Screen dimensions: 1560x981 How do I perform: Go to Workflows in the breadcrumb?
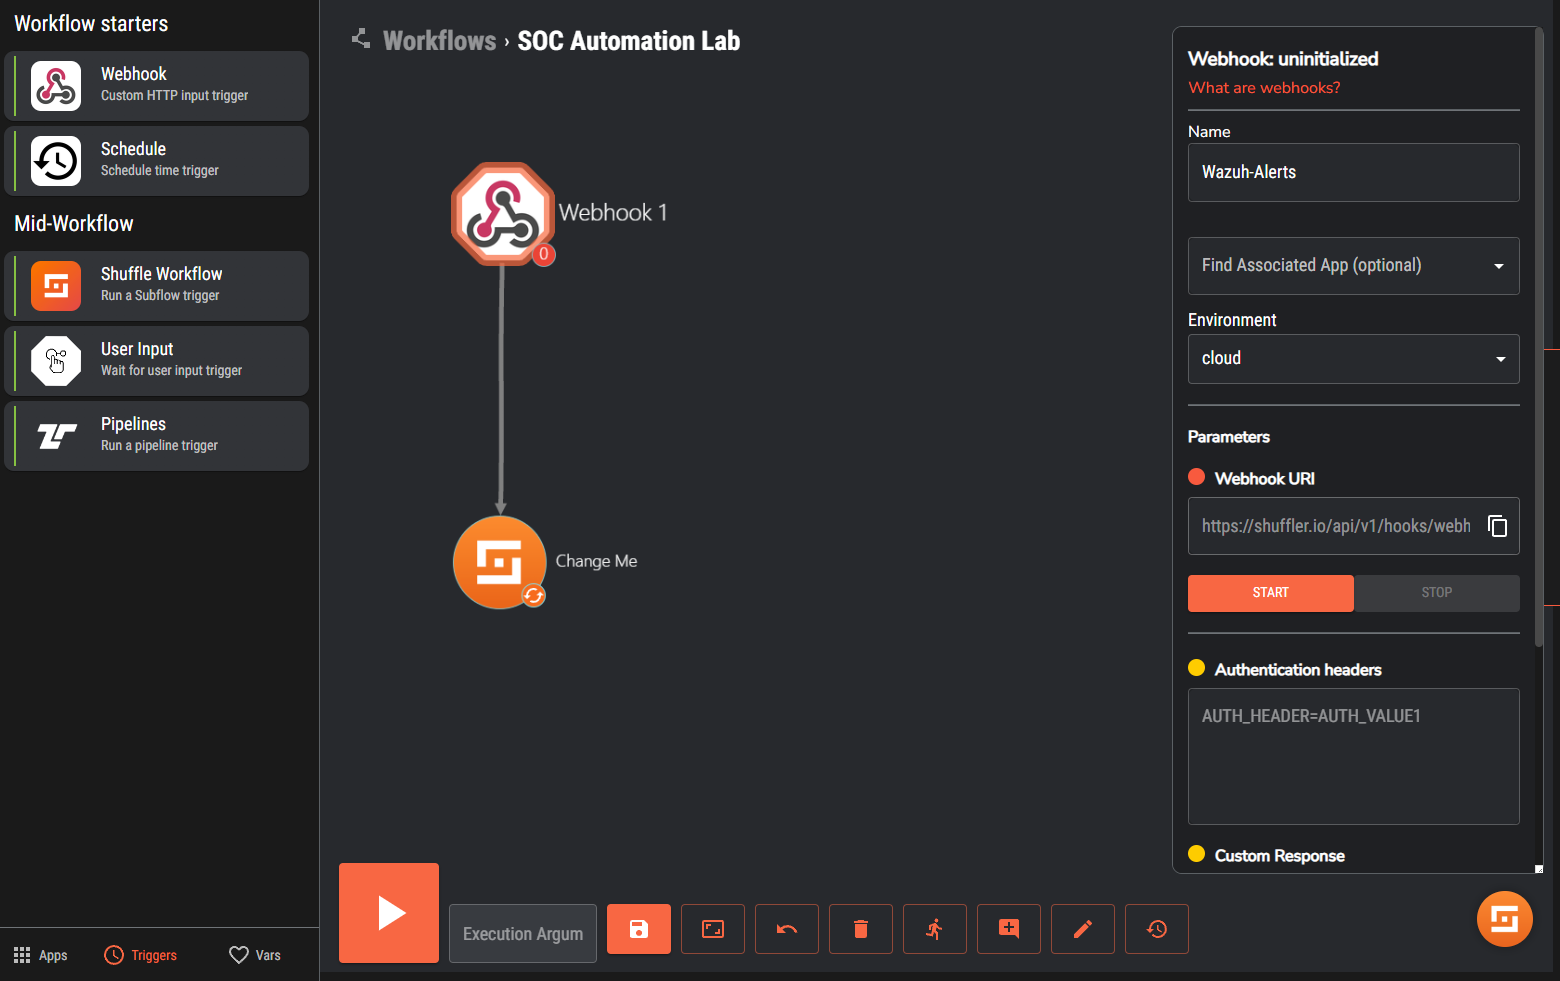pos(440,41)
